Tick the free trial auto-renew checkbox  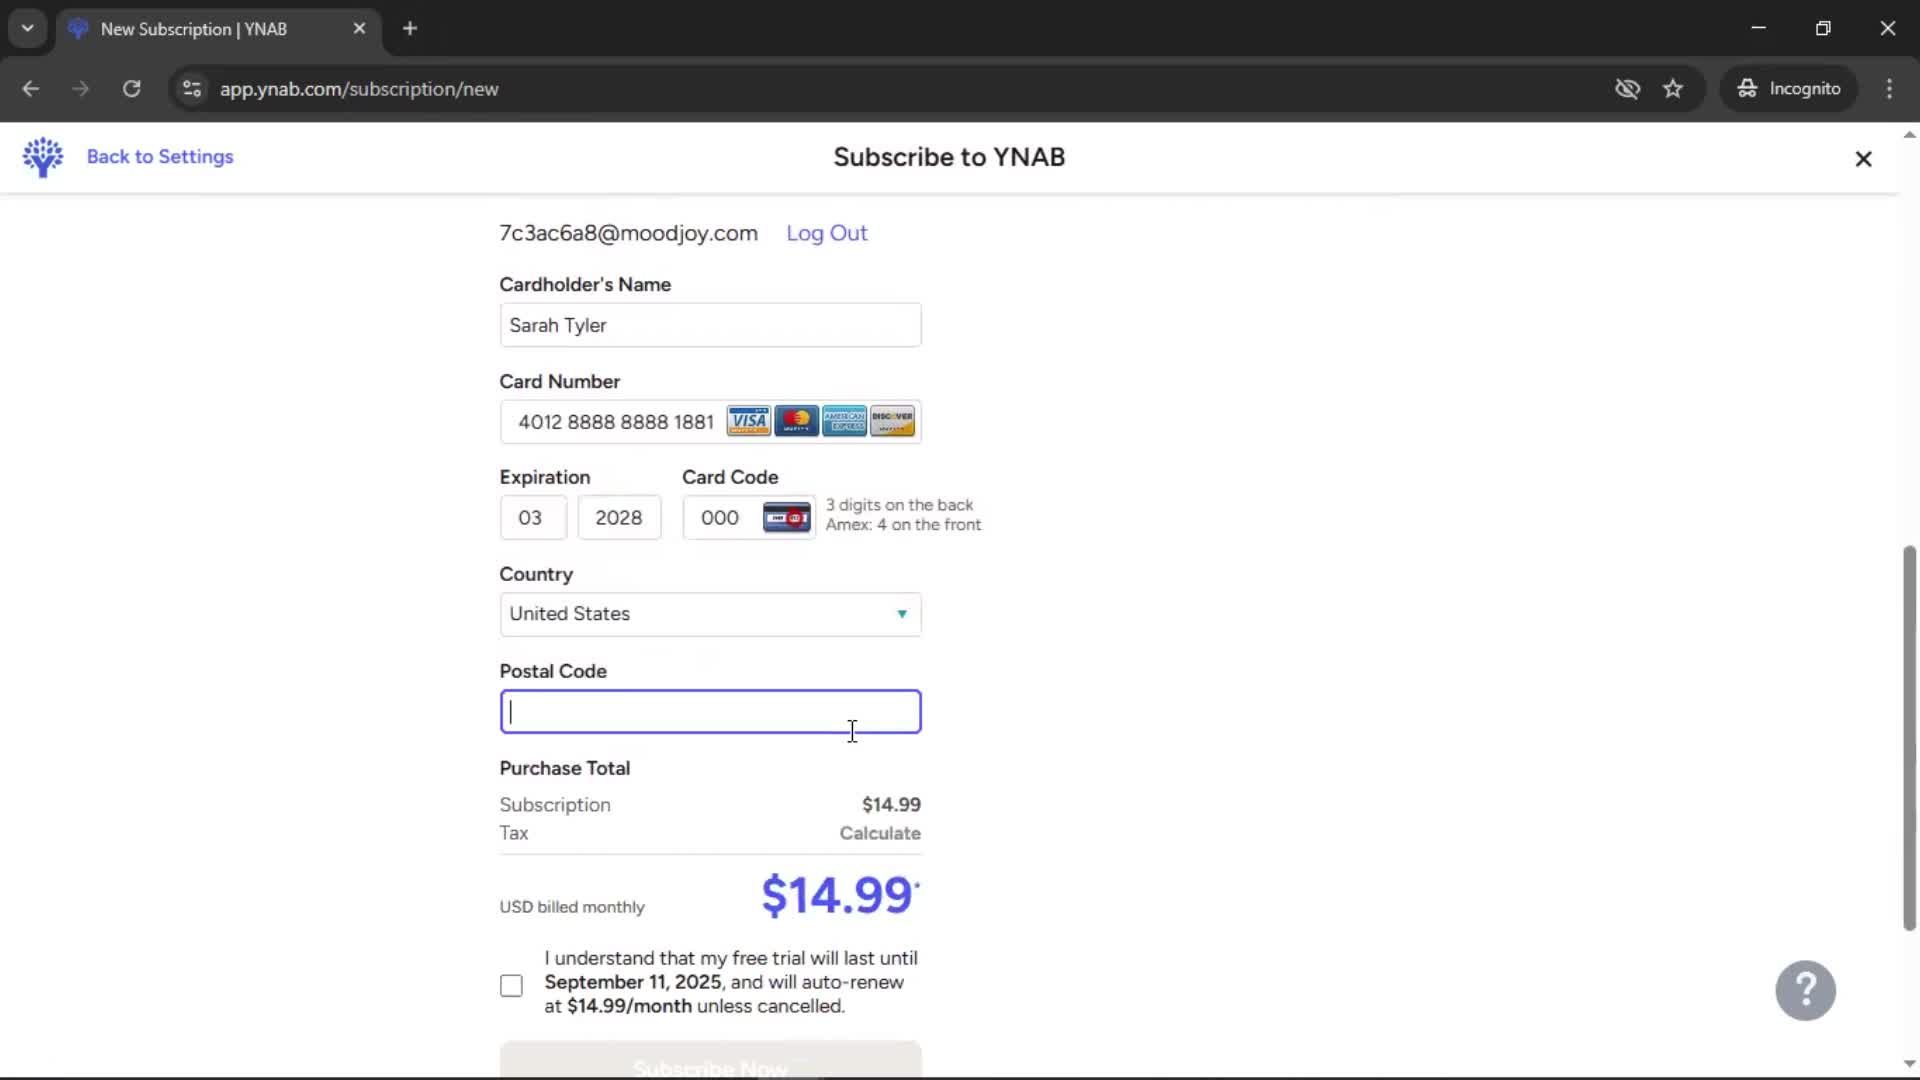511,986
